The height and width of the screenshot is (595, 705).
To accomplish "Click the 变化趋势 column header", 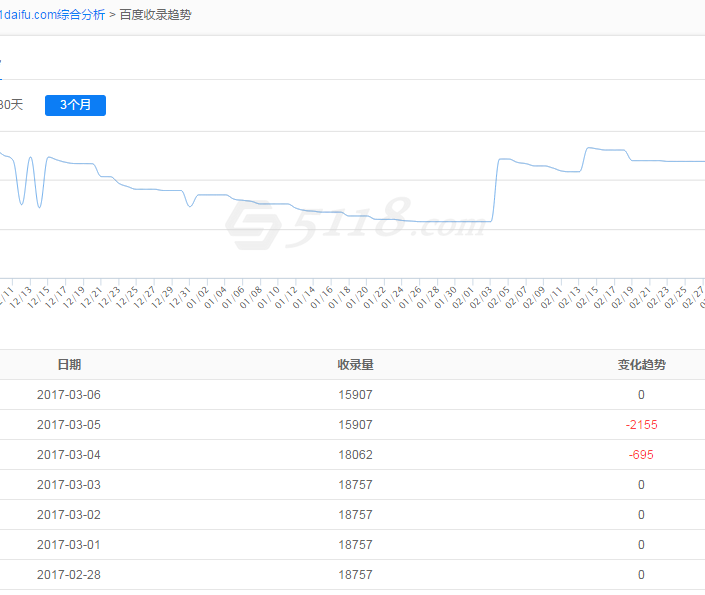I will (641, 365).
